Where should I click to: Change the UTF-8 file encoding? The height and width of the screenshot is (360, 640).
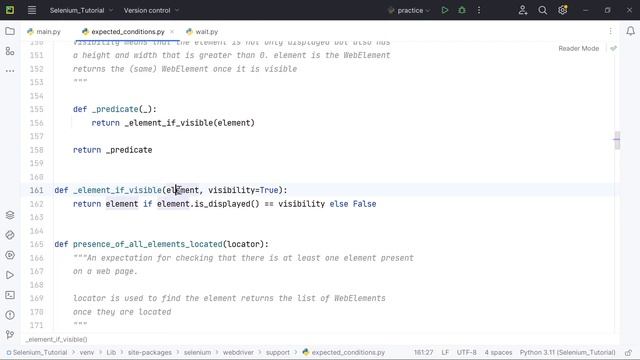click(x=467, y=352)
